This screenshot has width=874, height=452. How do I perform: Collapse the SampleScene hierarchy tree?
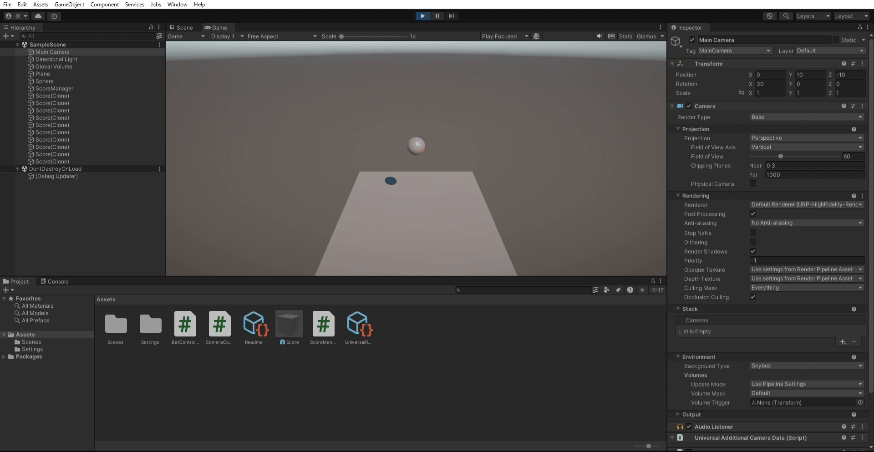point(17,44)
